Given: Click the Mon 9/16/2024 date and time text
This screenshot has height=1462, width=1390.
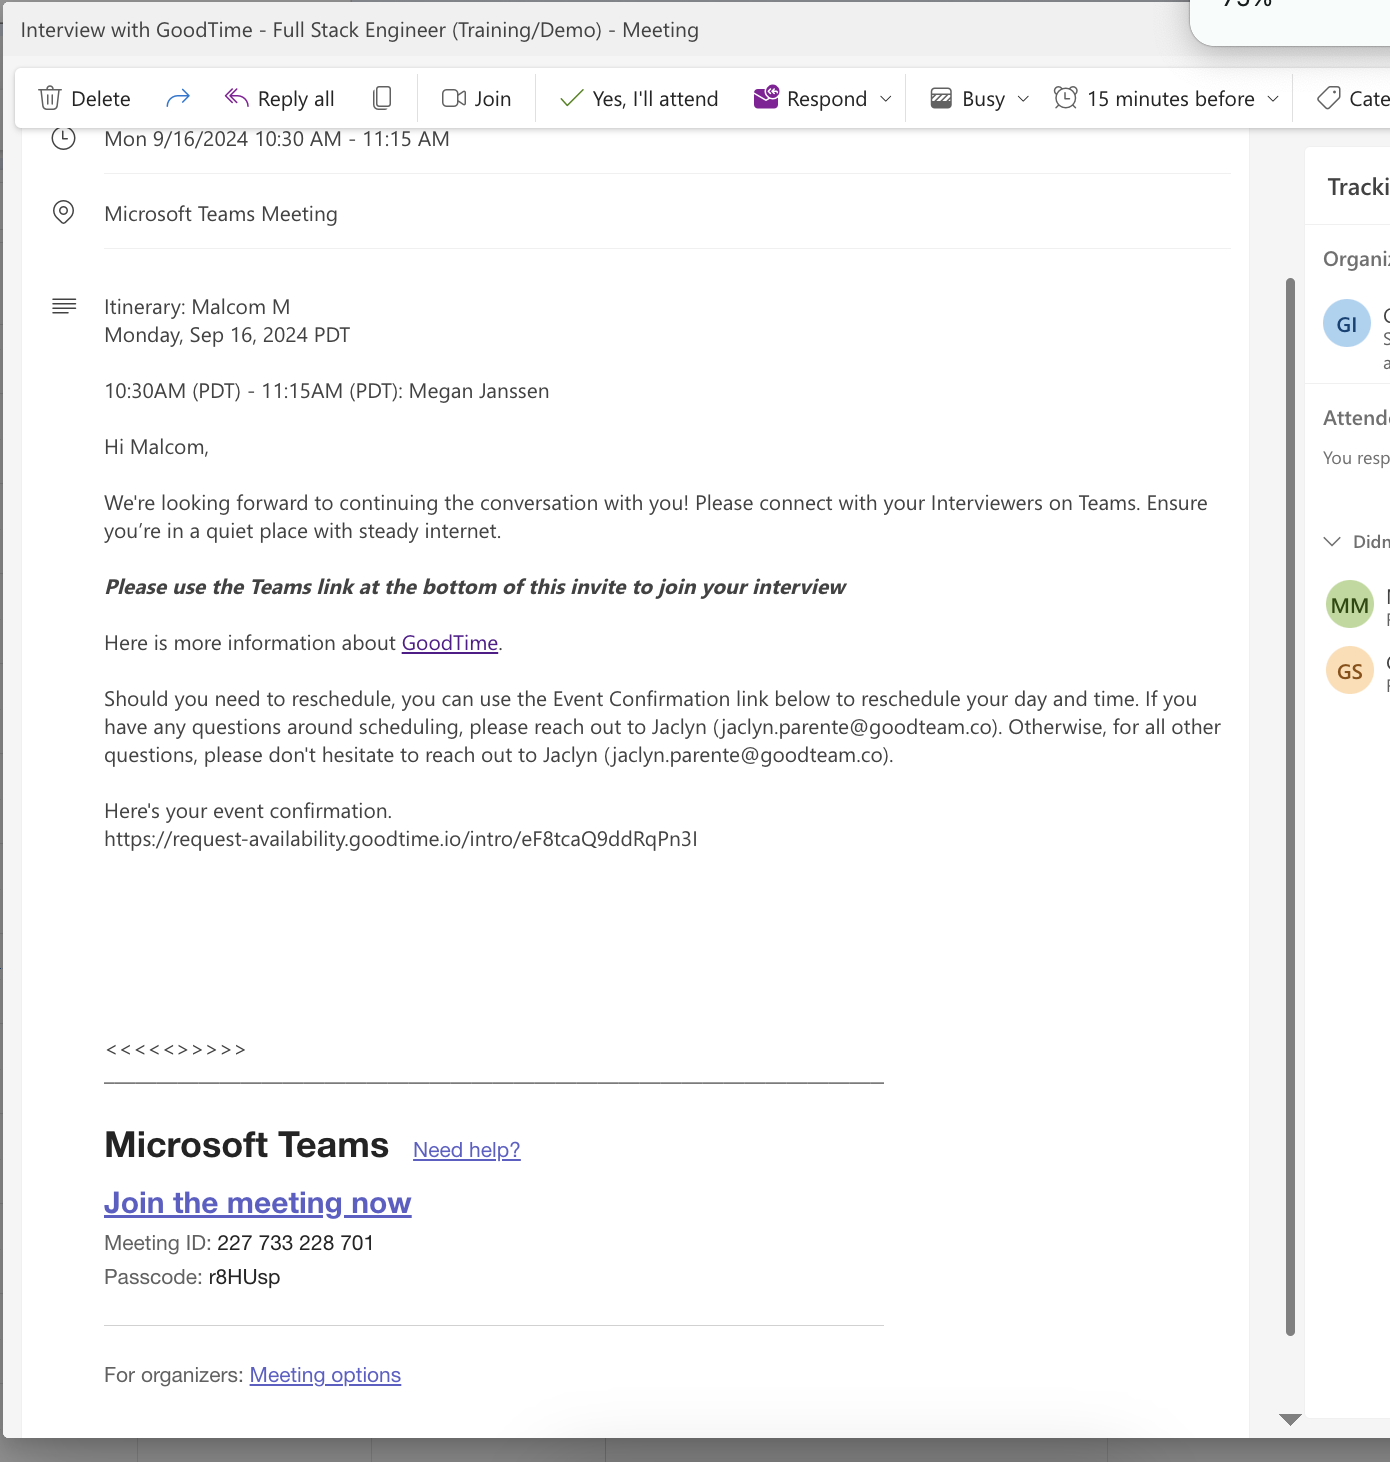Looking at the screenshot, I should click(277, 139).
